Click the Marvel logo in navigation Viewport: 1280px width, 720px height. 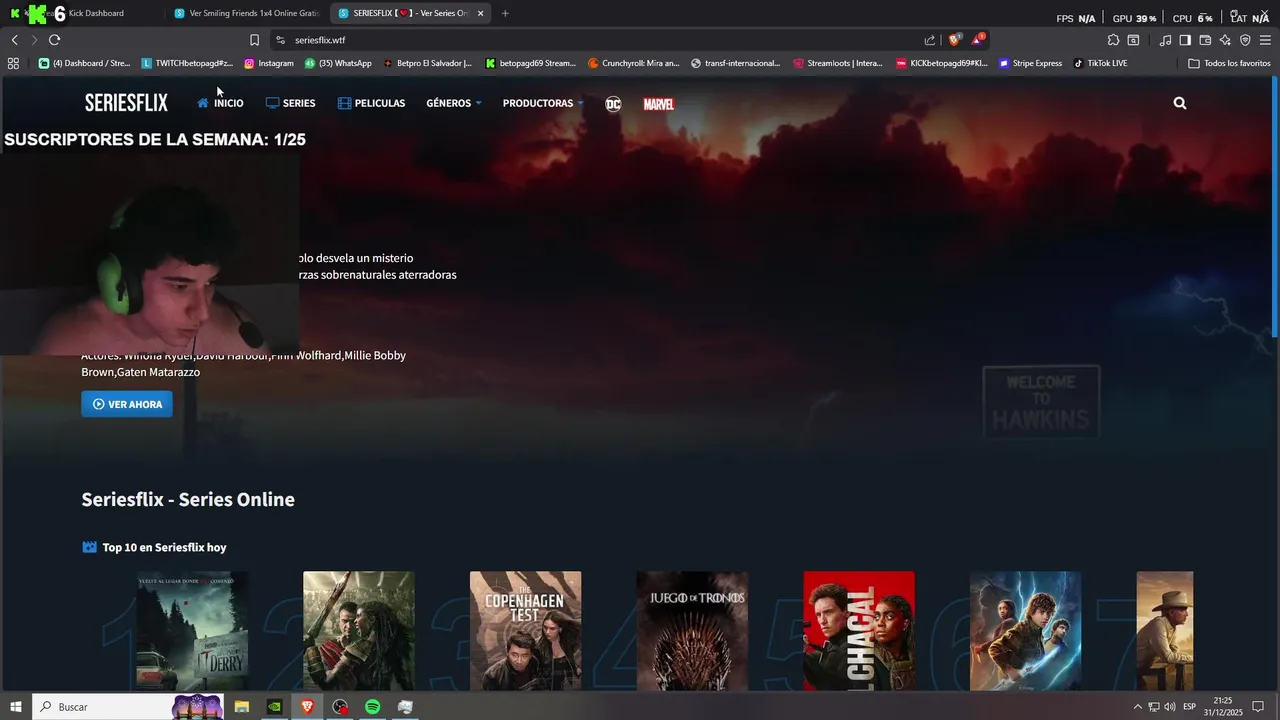pos(658,104)
